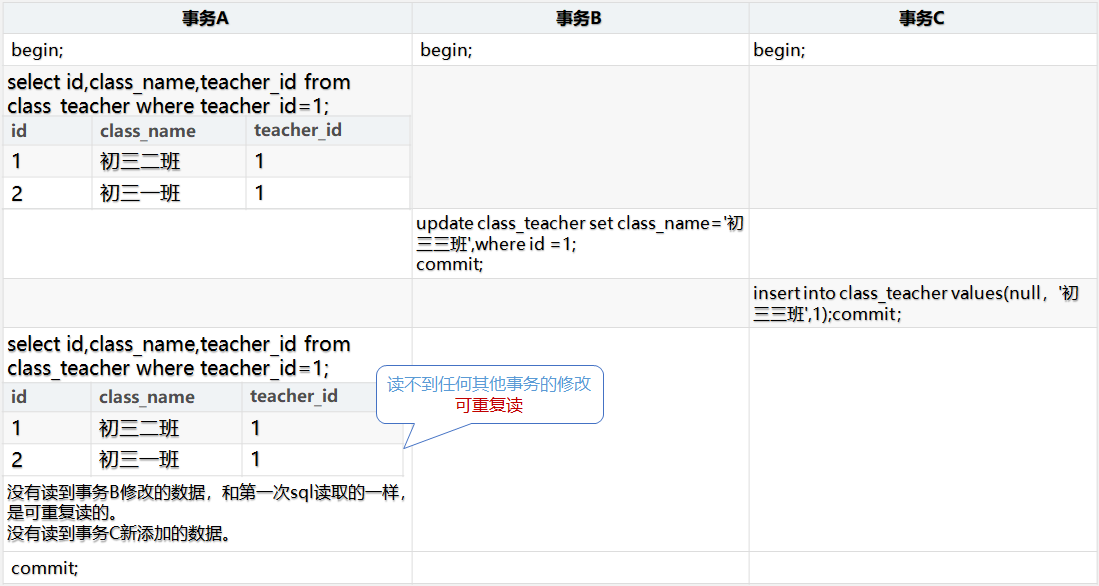Select the insert into class_teacher statement
Viewport: 1099px width, 586px height.
[x=915, y=303]
